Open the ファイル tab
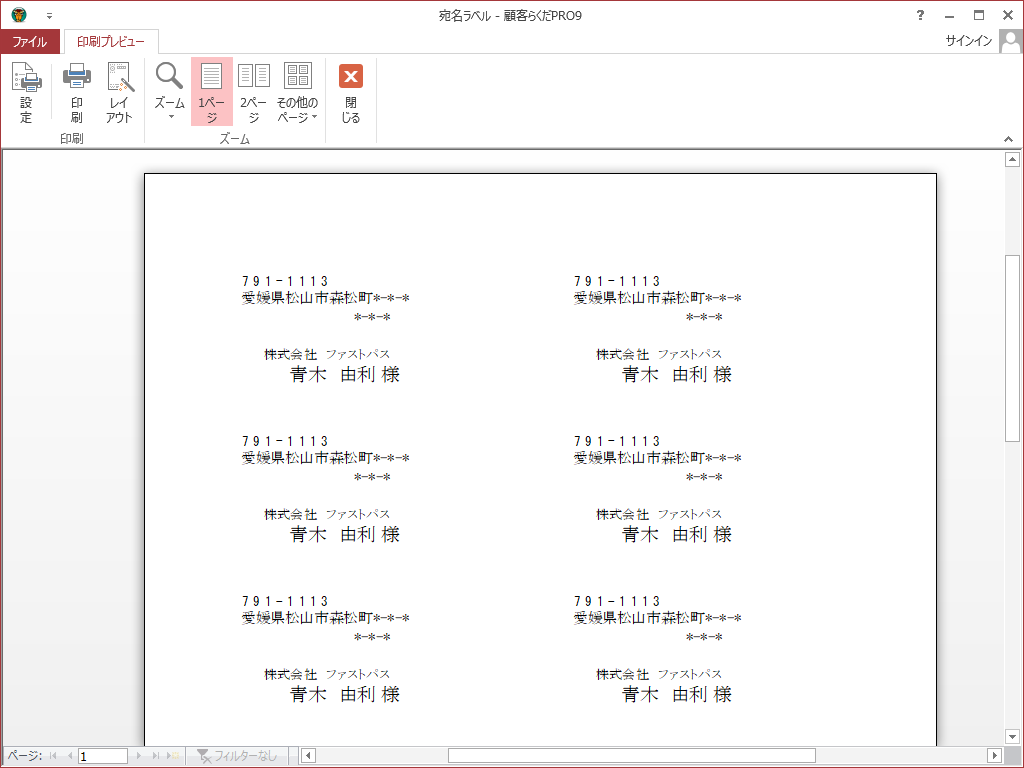 30,42
